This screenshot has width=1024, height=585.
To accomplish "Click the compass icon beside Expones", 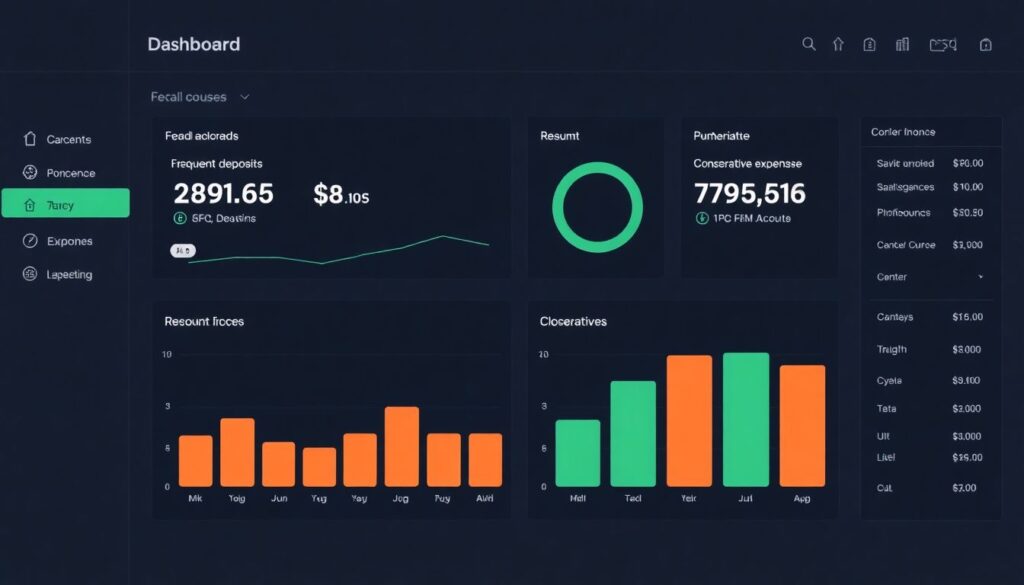I will pyautogui.click(x=29, y=241).
